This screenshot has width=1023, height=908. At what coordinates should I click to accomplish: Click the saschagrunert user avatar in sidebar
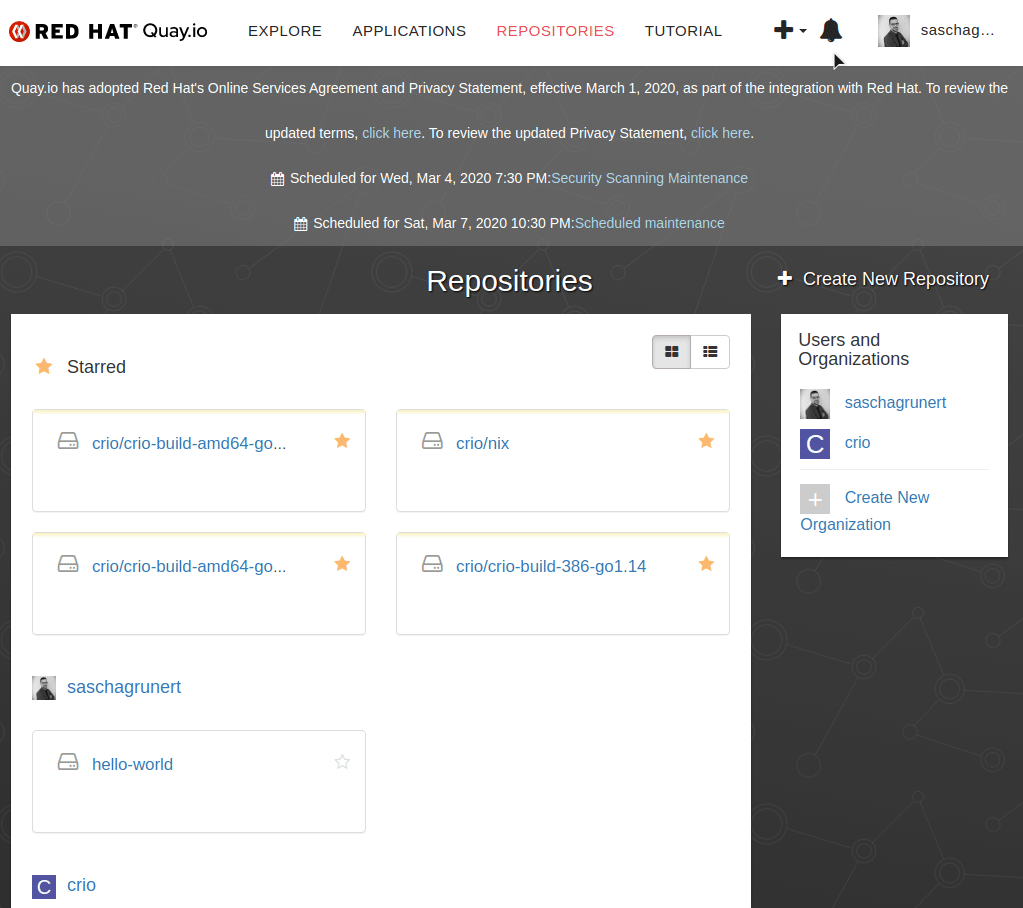pyautogui.click(x=814, y=403)
